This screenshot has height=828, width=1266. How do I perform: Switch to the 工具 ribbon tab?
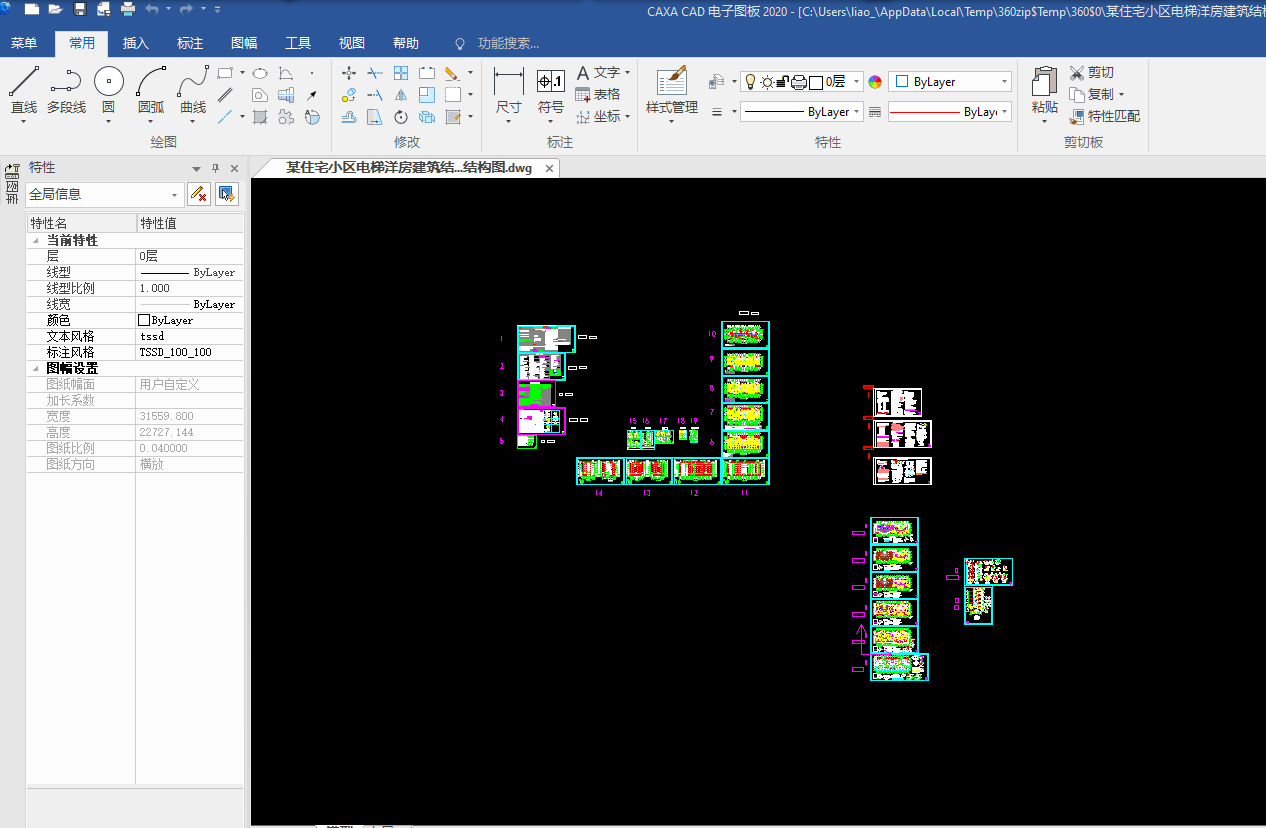298,43
